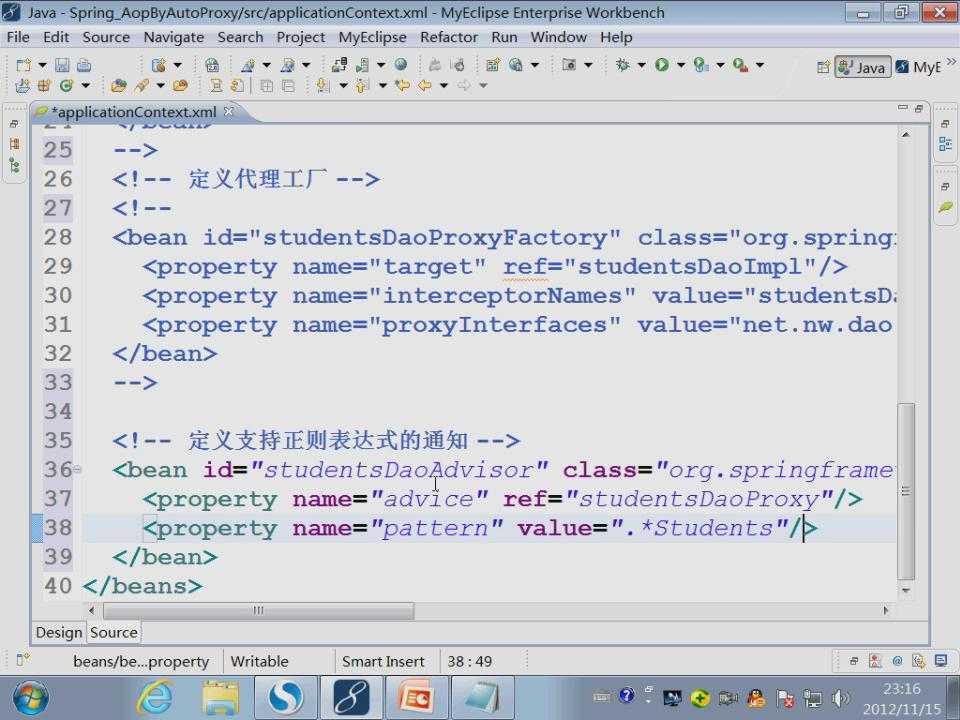The height and width of the screenshot is (720, 960).
Task: Collapse the bean fold at line 36
Action: 77,470
